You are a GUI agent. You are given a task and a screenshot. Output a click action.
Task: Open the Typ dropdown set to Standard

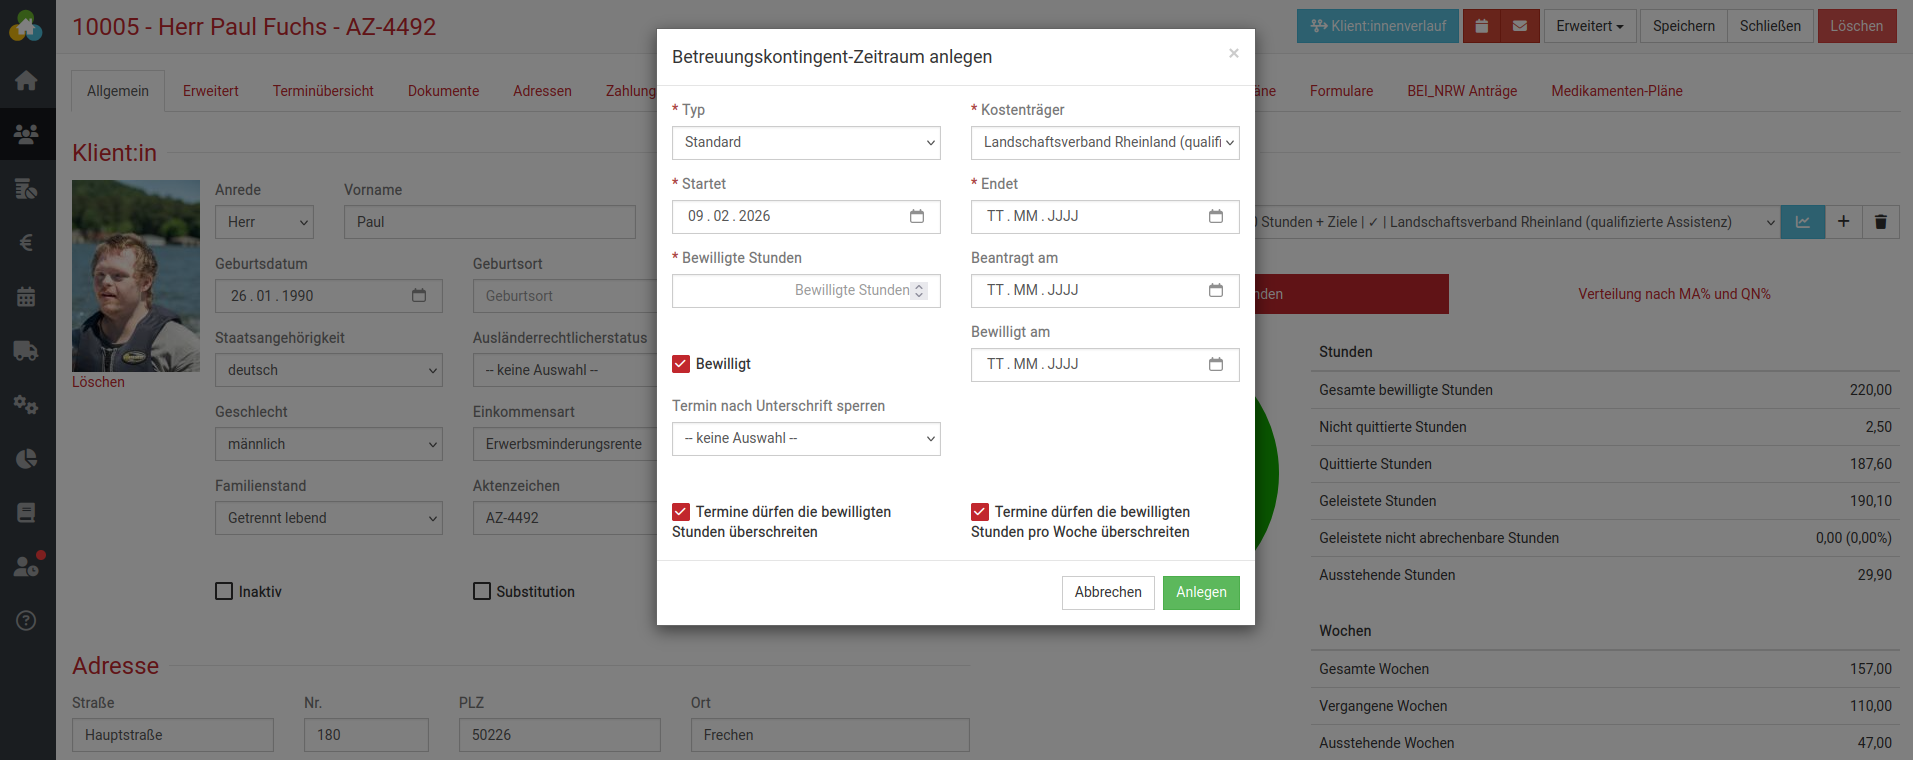(806, 143)
